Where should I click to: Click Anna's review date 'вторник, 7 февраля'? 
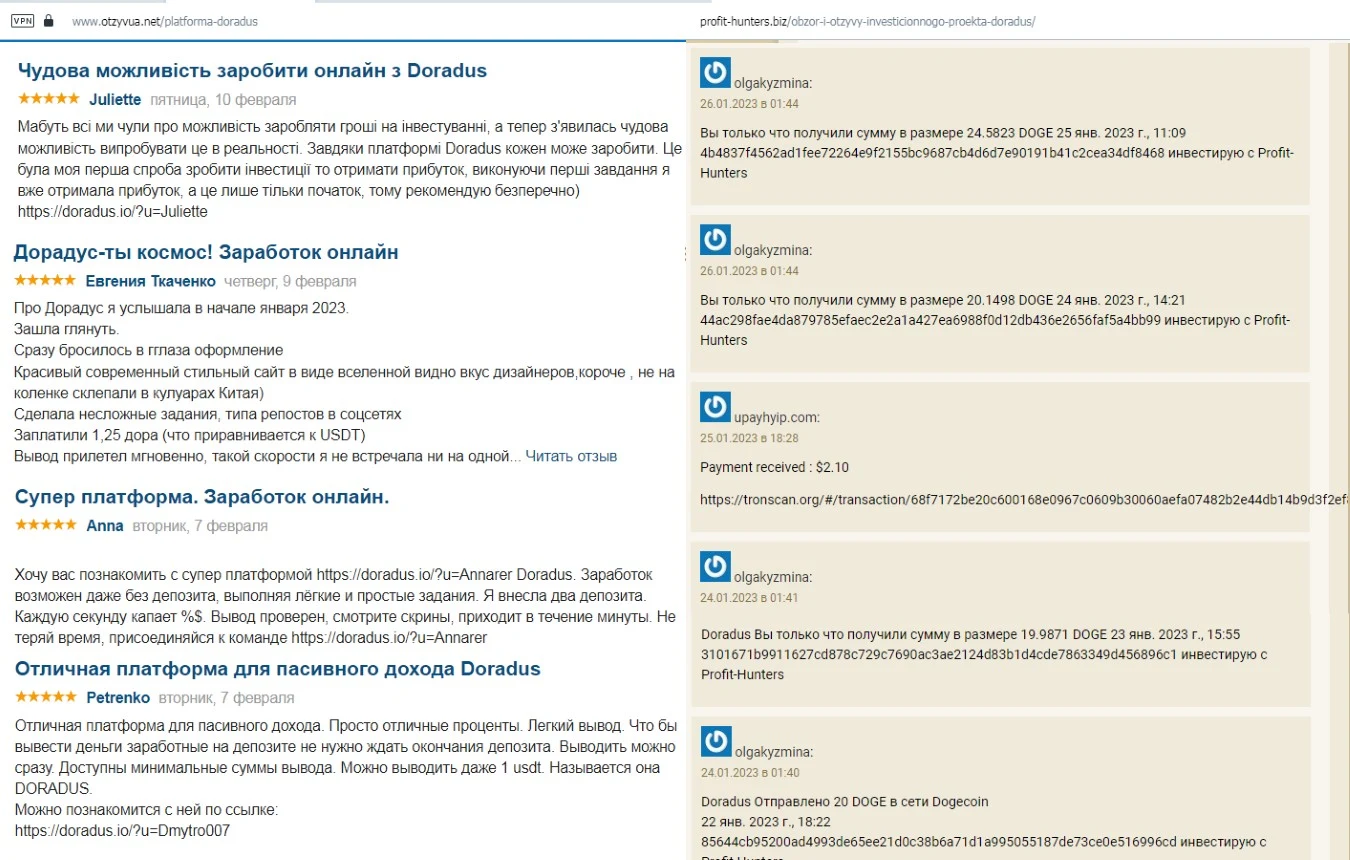pyautogui.click(x=200, y=526)
